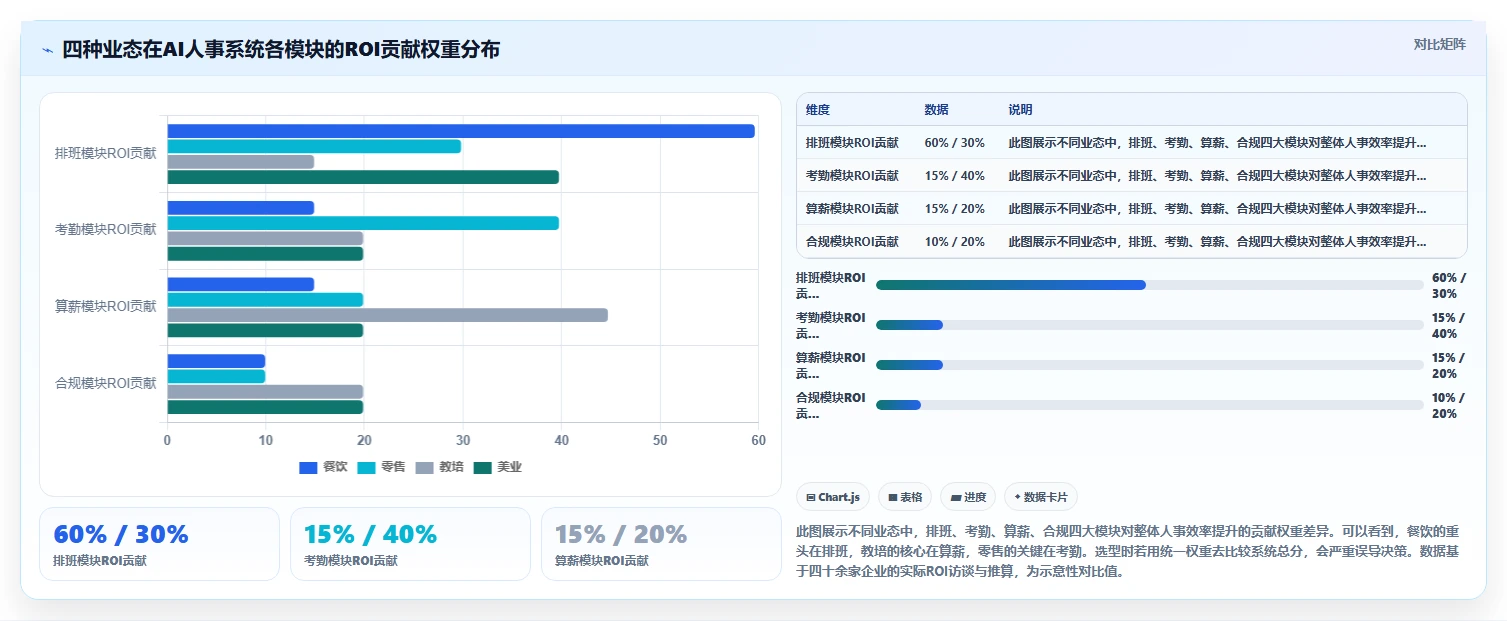The height and width of the screenshot is (621, 1507).
Task: Select the 算薪模块ROI贡献 table row cell
Action: click(852, 209)
